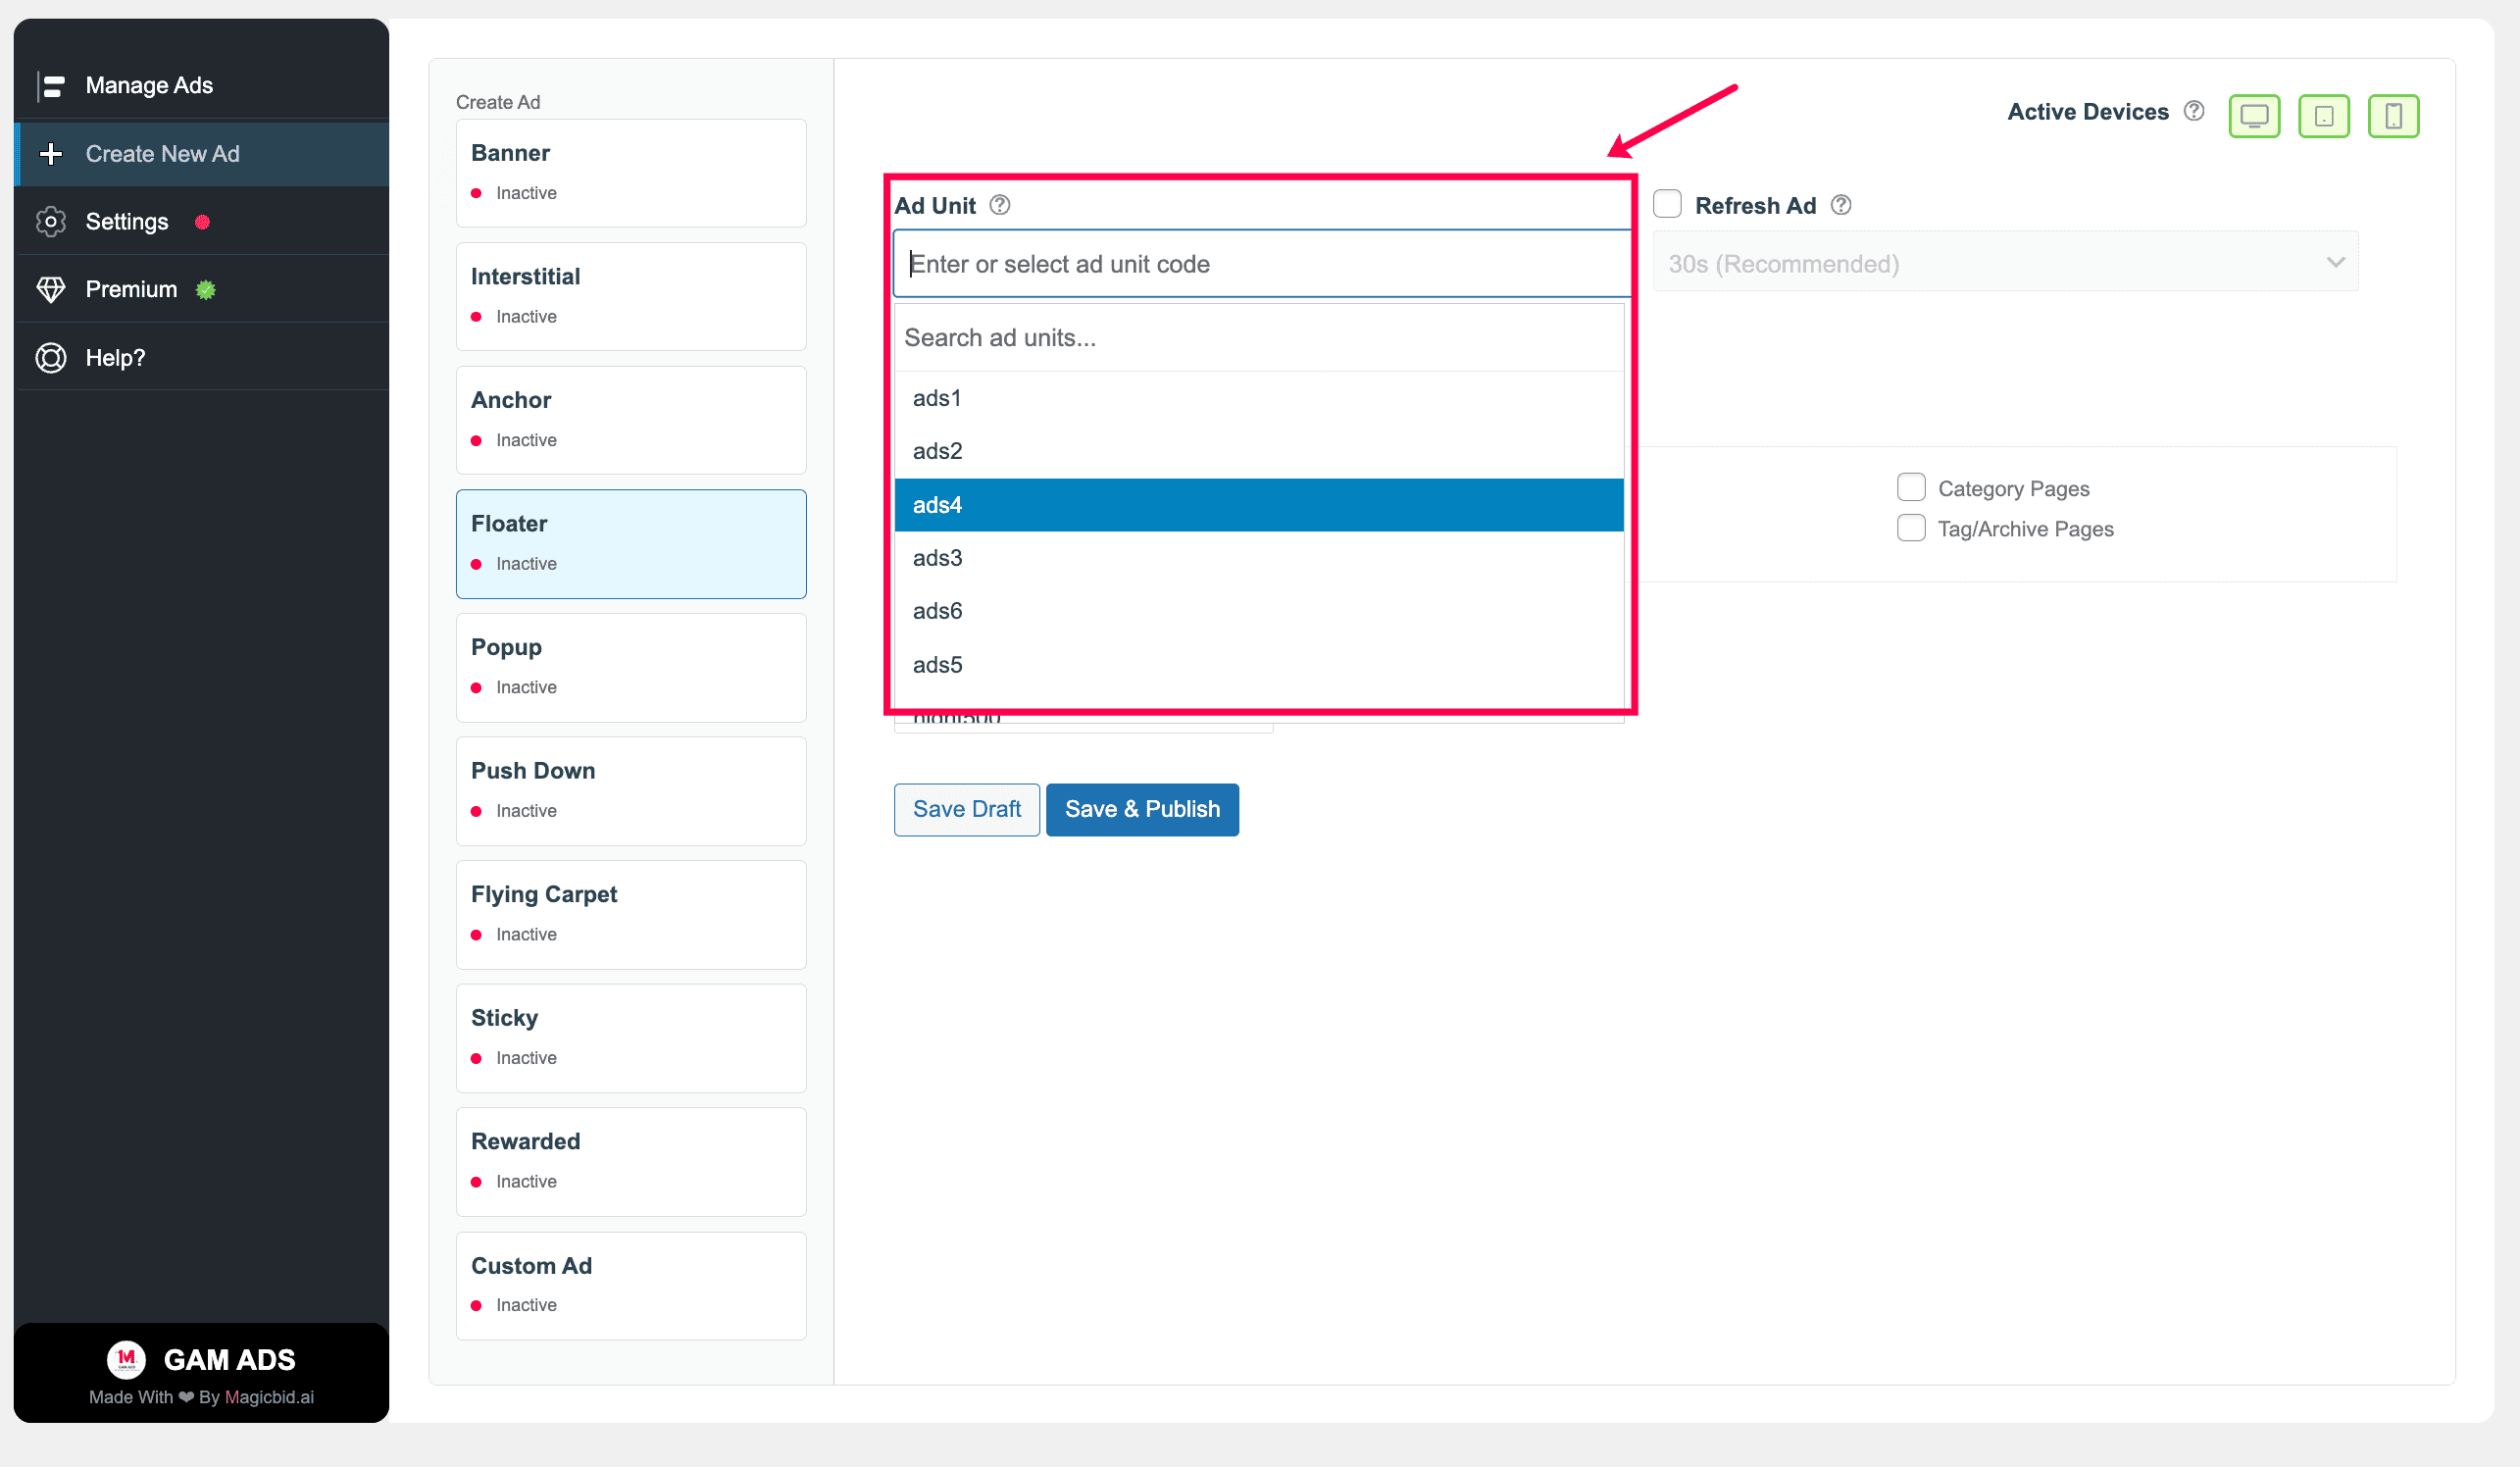Viewport: 2520px width, 1467px height.
Task: Select the Anchor ad type card
Action: (x=631, y=420)
